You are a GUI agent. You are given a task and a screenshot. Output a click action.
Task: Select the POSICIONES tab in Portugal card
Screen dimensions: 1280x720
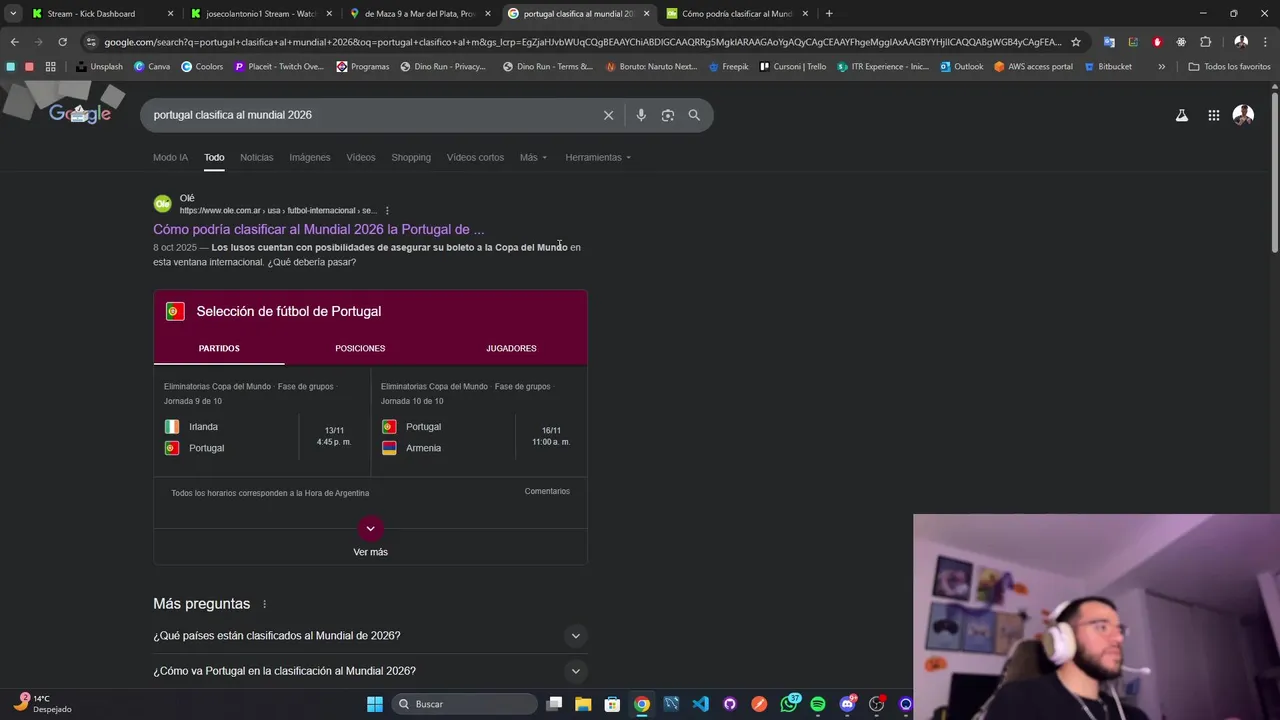coord(360,348)
